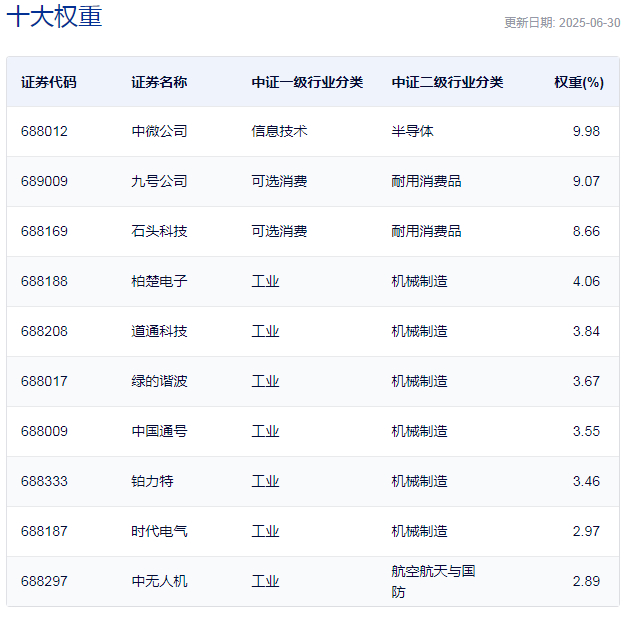Click 工业 in the 柏楚电子 row
632x618 pixels.
265,281
